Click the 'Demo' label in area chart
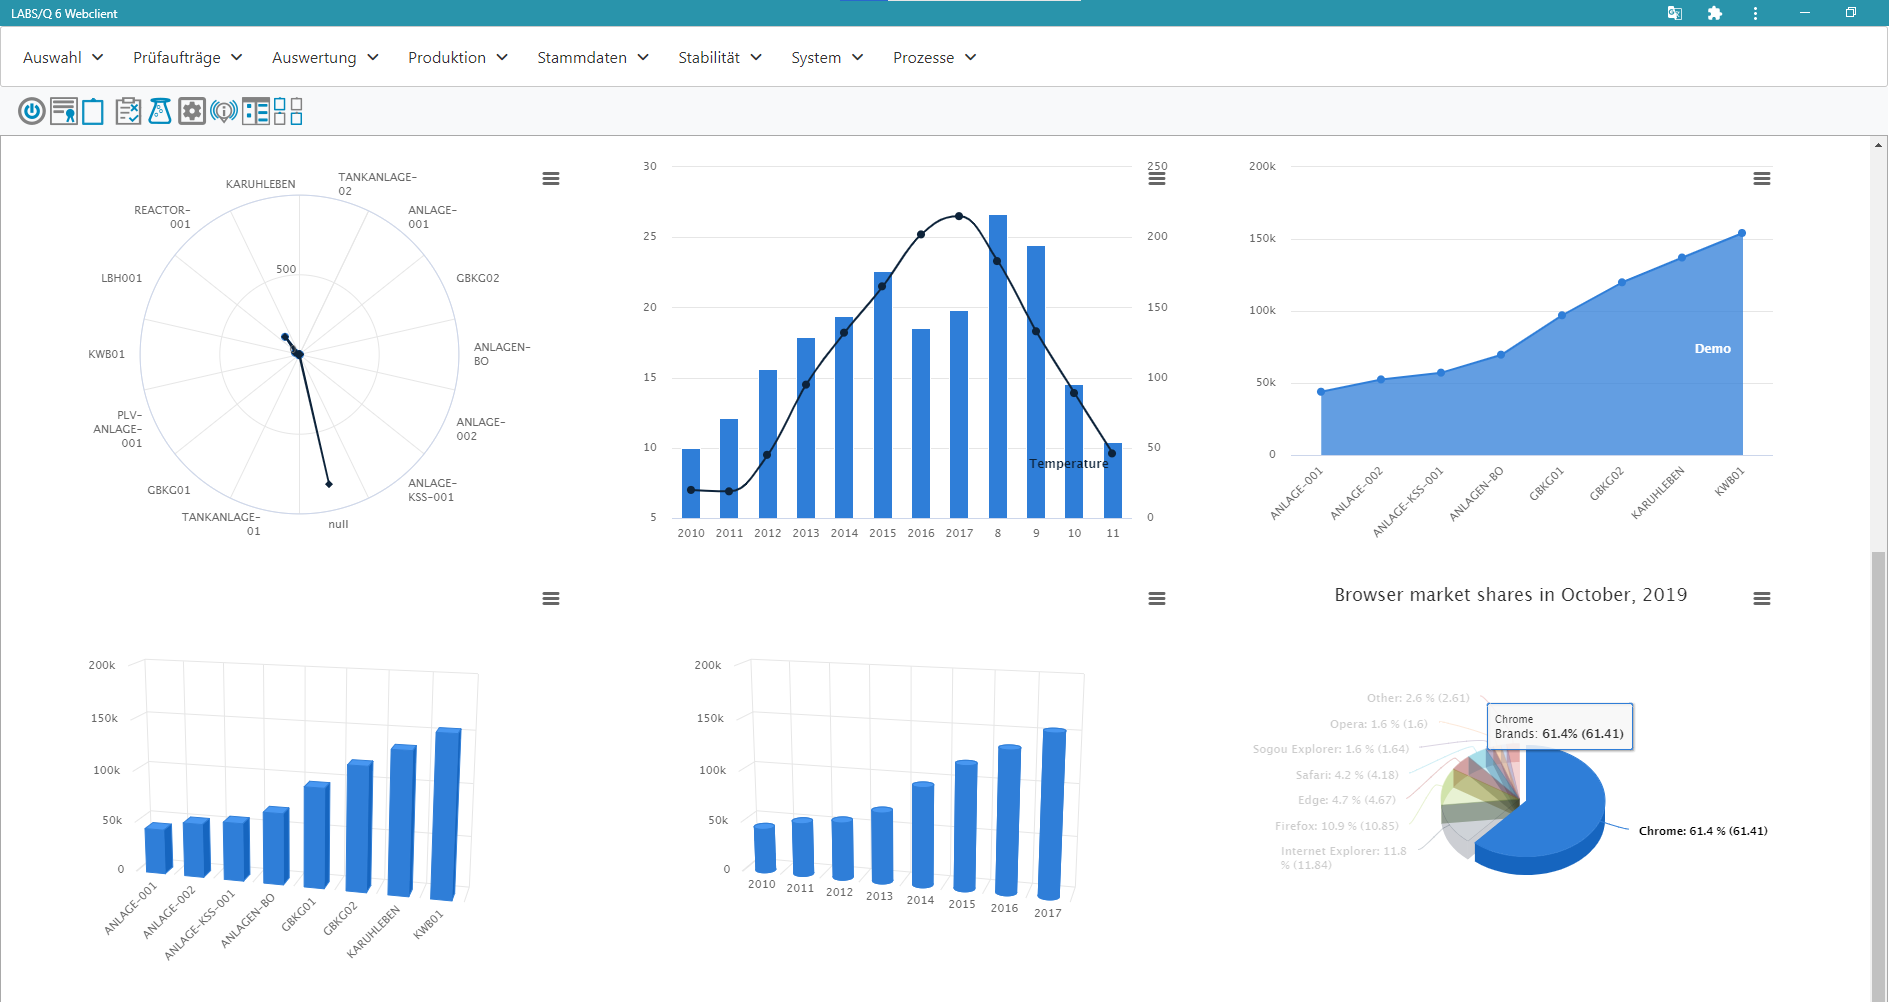1889x1002 pixels. coord(1713,349)
